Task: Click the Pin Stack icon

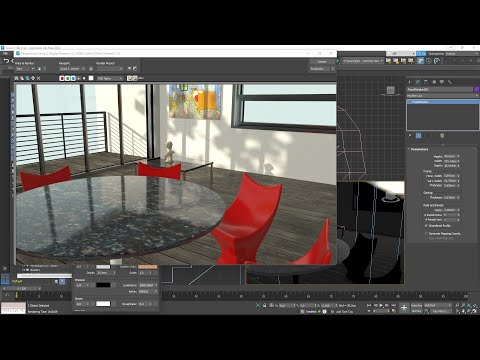Action: point(410,136)
